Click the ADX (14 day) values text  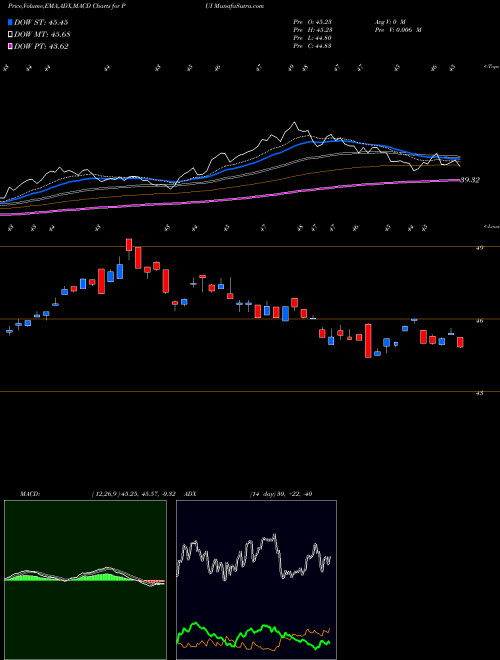[281, 494]
